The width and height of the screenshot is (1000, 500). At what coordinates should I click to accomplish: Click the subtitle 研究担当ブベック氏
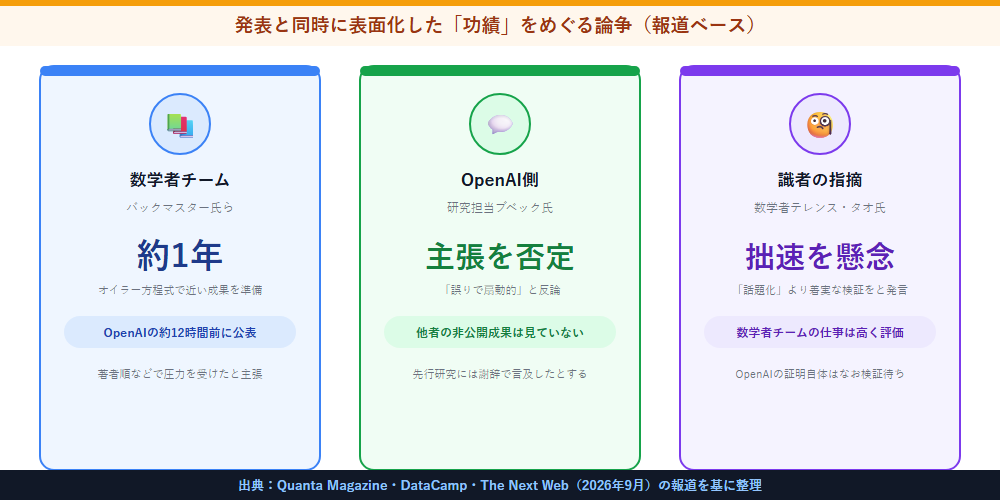tap(500, 208)
